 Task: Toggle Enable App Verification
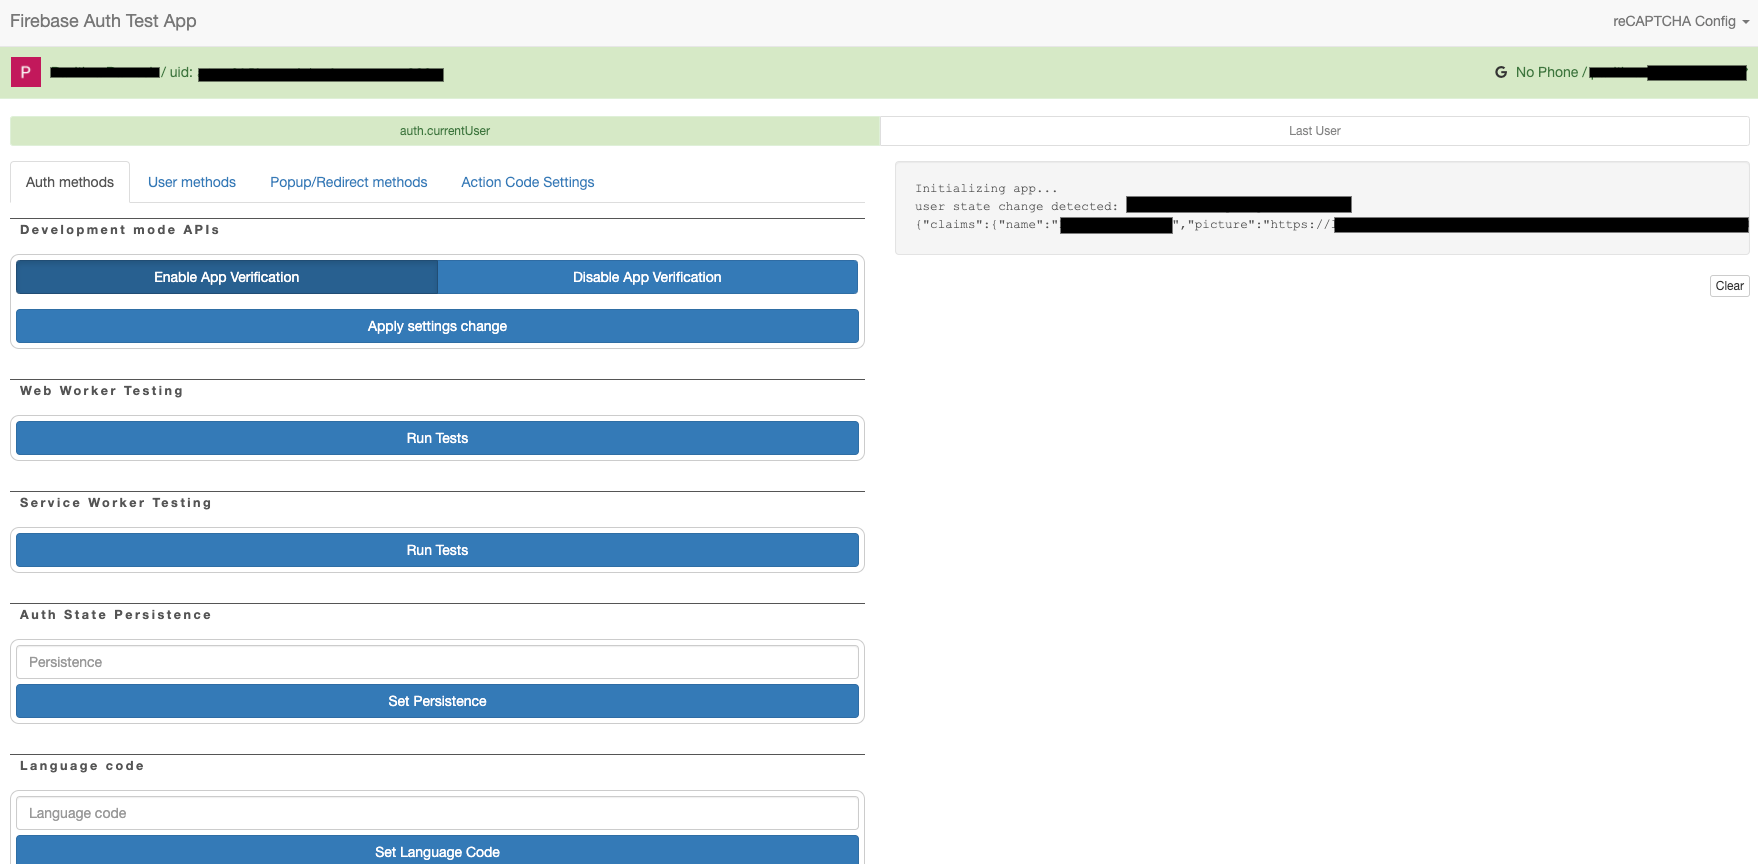pos(227,277)
